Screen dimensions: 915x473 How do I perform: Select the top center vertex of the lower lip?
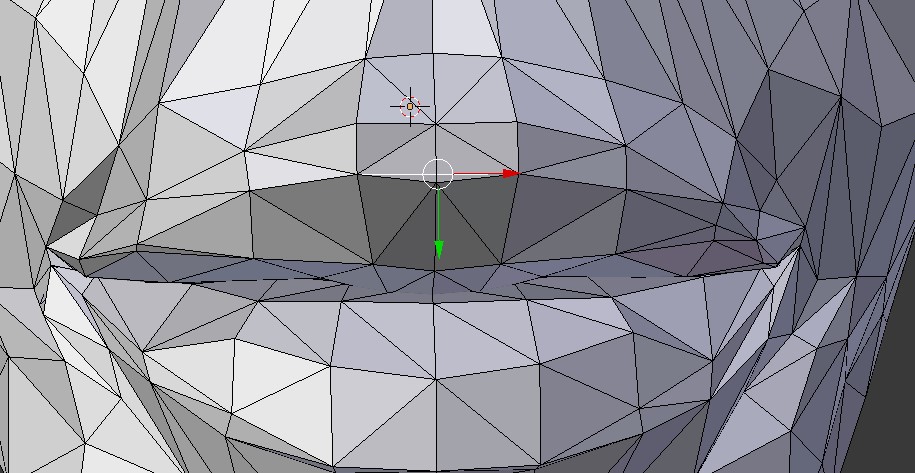pyautogui.click(x=434, y=303)
